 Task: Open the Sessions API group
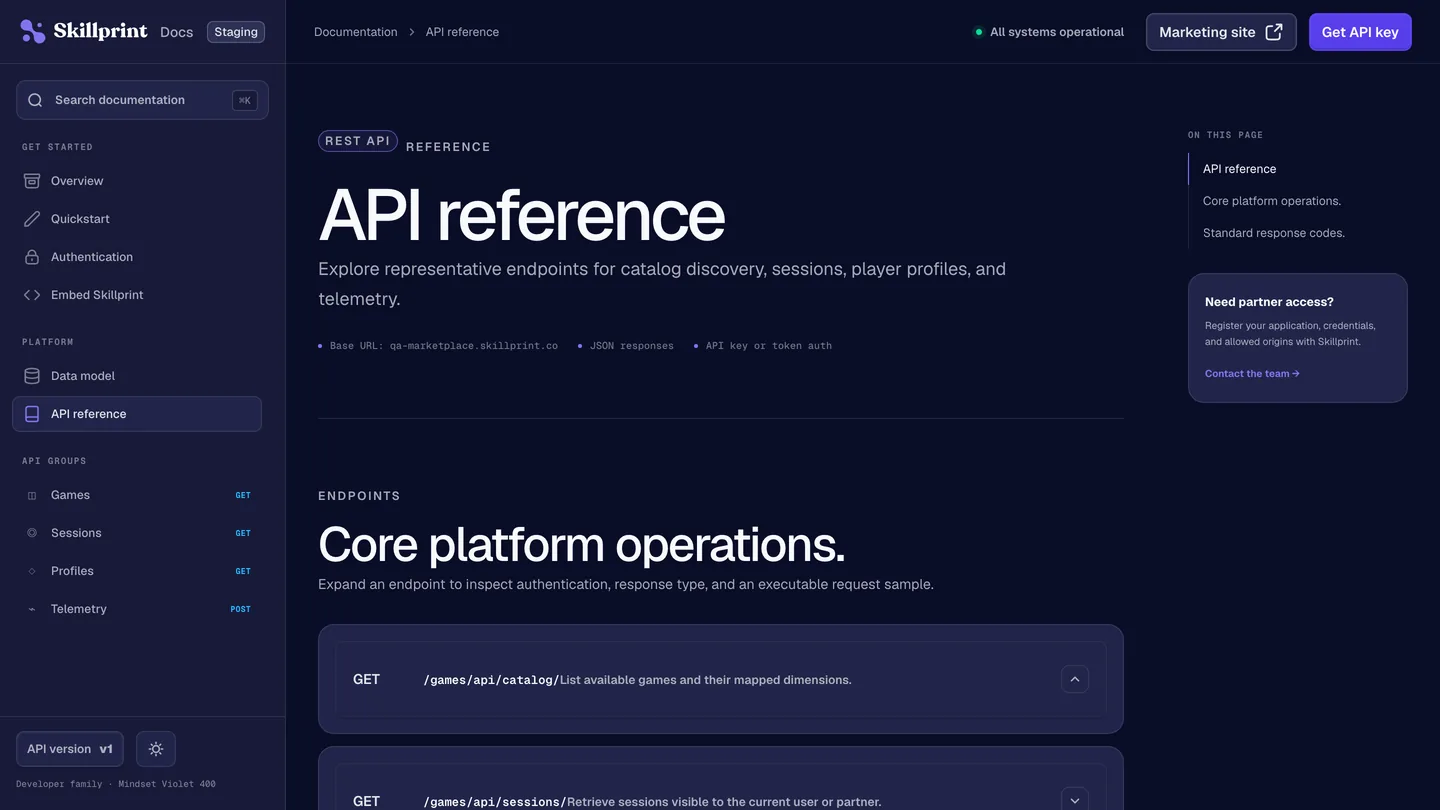click(137, 533)
